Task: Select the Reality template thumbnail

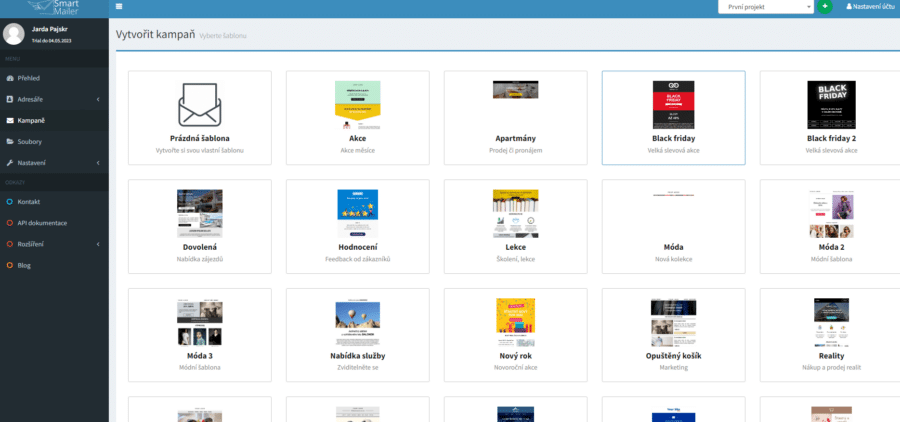Action: point(831,323)
